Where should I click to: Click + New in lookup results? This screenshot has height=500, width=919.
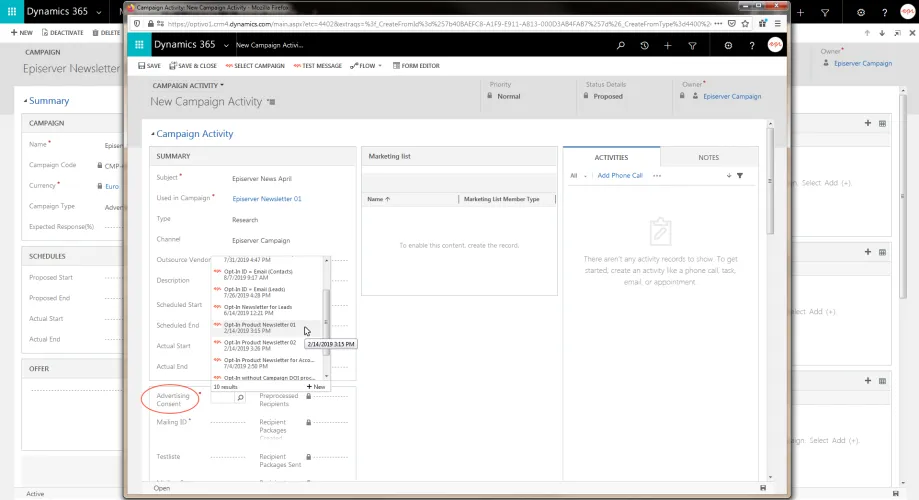(x=316, y=387)
